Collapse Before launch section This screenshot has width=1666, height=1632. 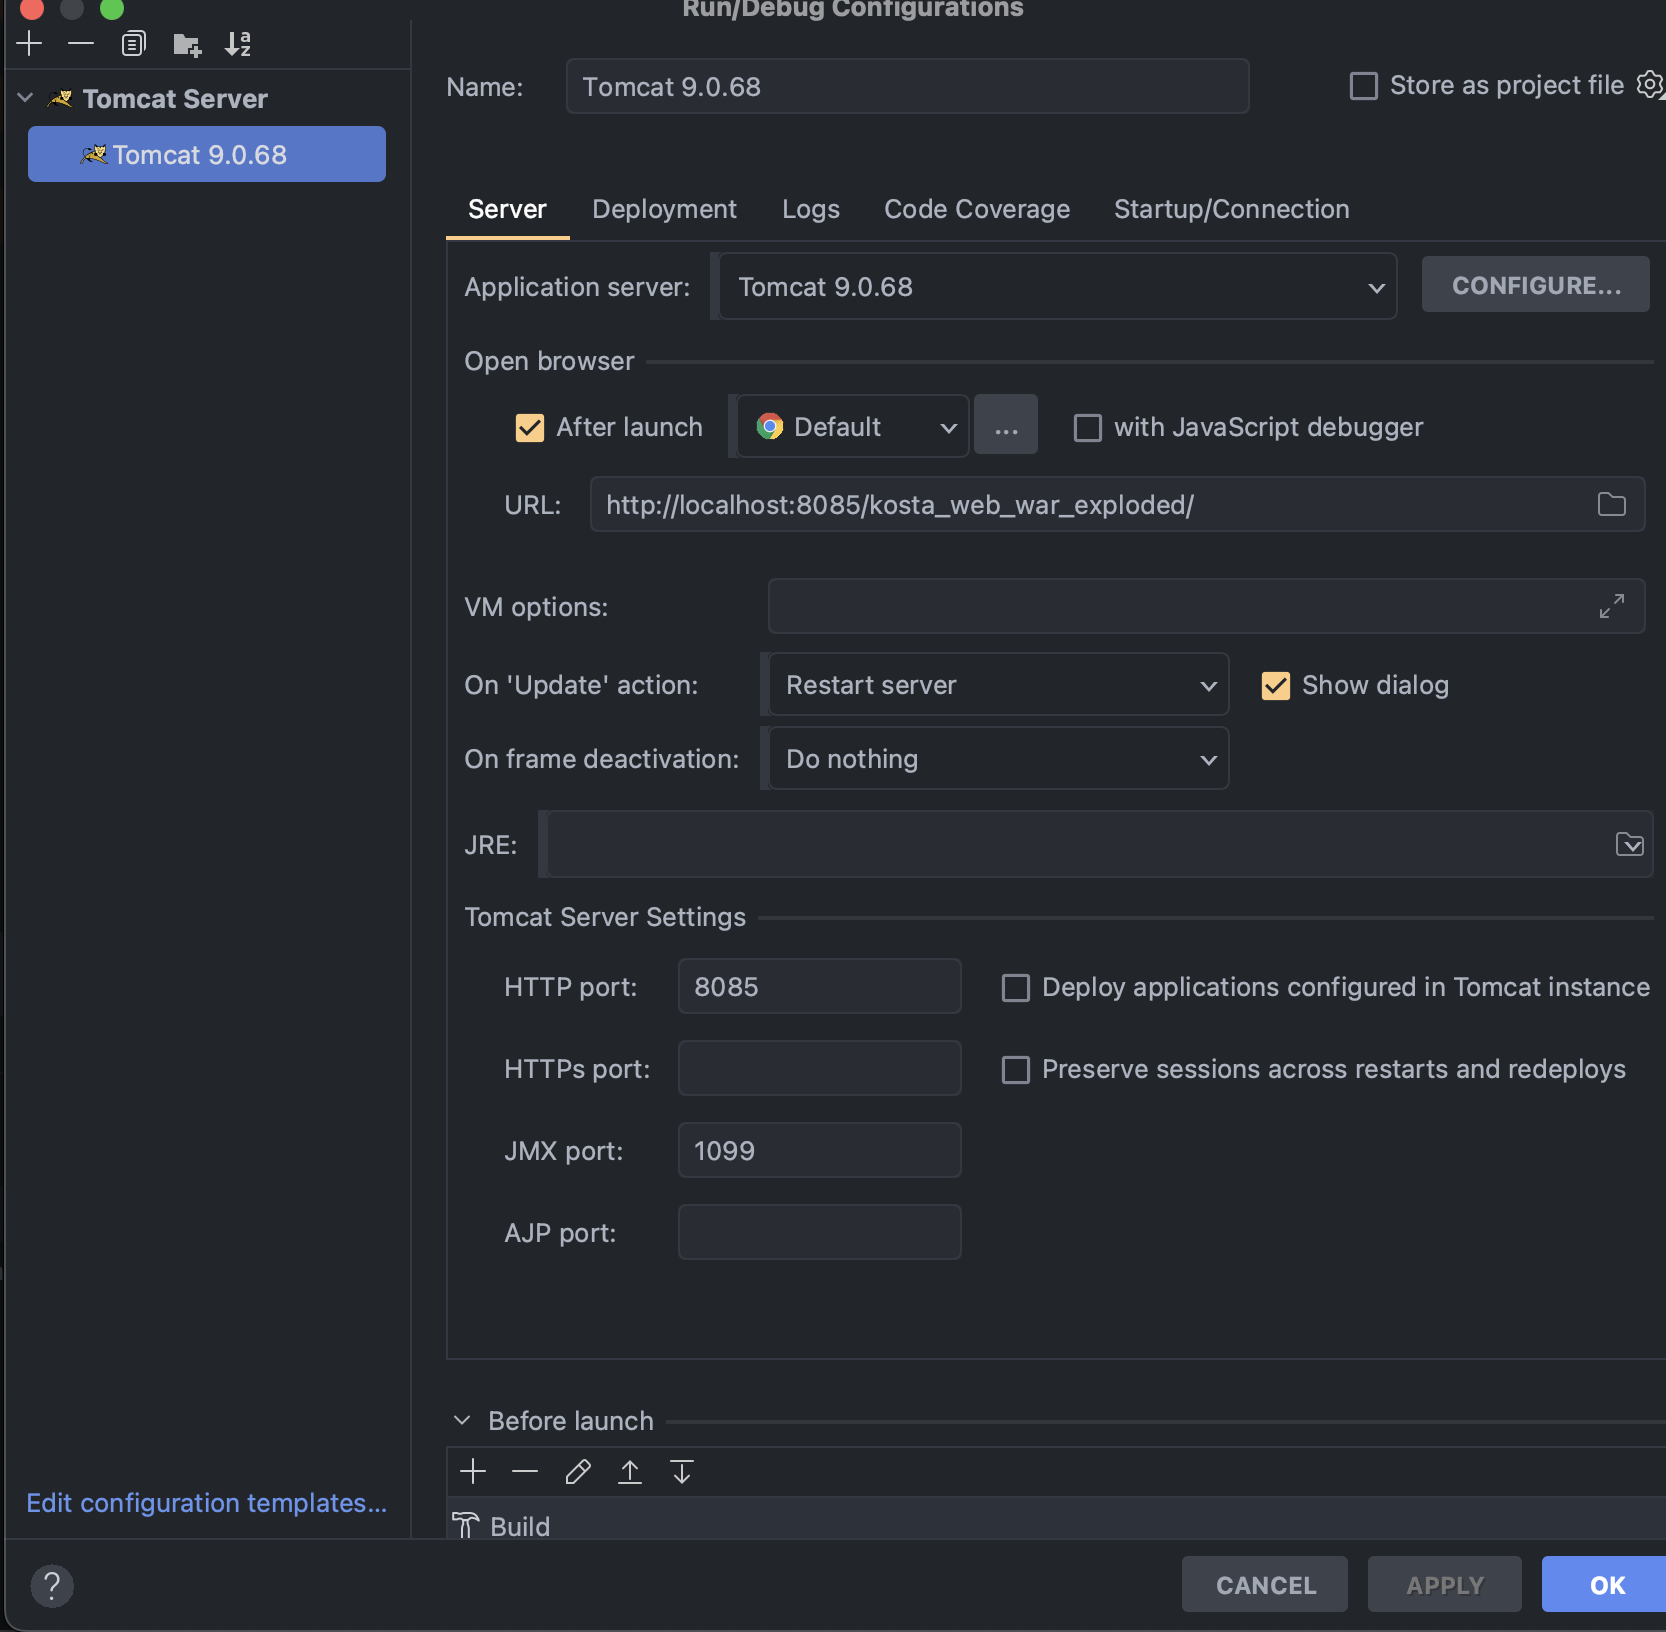click(462, 1420)
